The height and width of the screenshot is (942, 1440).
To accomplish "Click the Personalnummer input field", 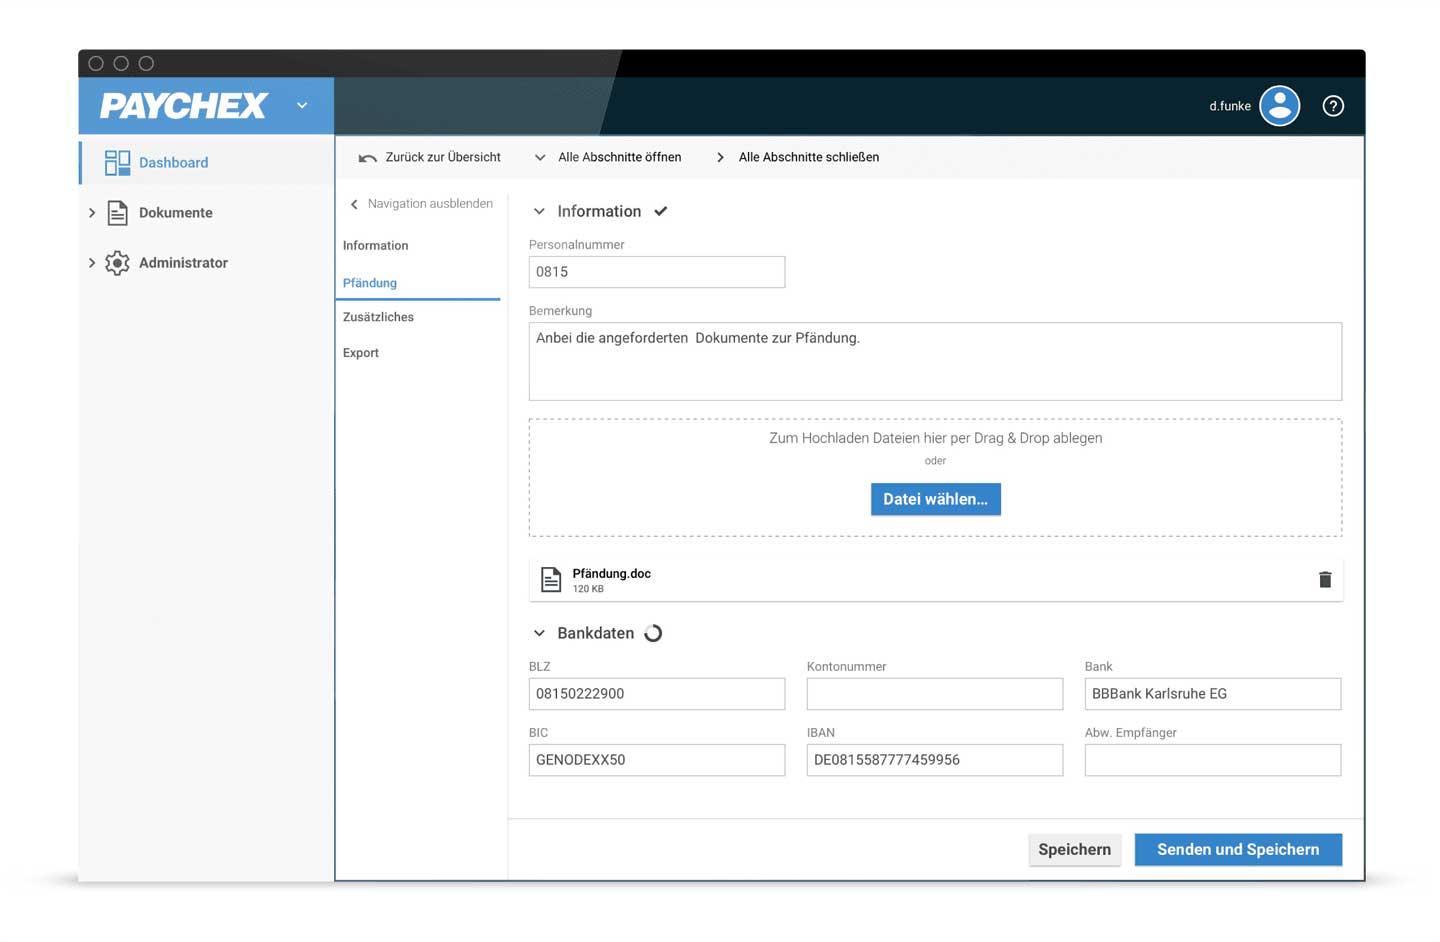I will [657, 272].
